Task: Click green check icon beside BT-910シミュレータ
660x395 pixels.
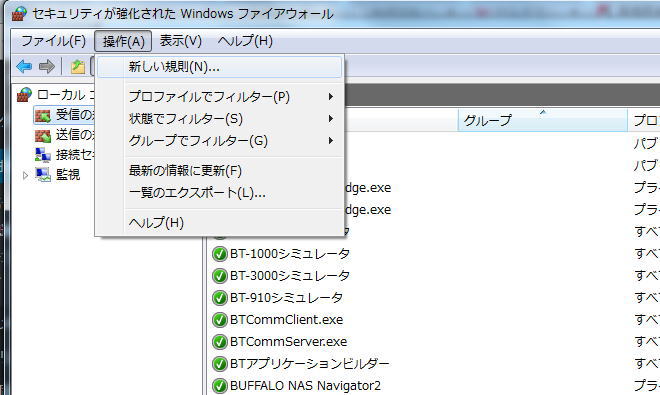Action: (220, 298)
